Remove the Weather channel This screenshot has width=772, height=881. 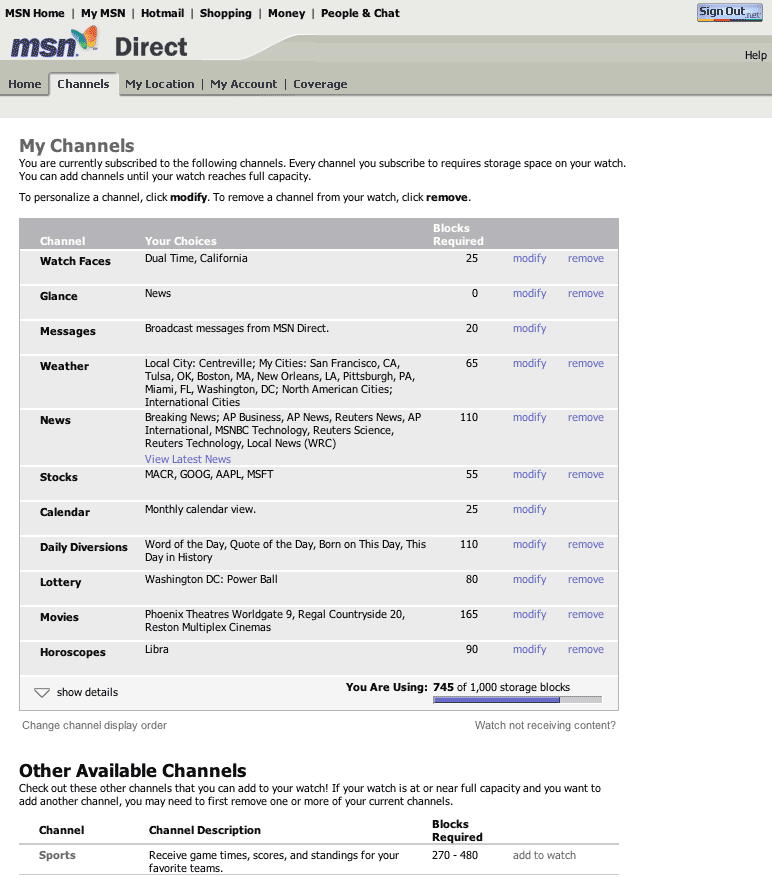tap(585, 364)
